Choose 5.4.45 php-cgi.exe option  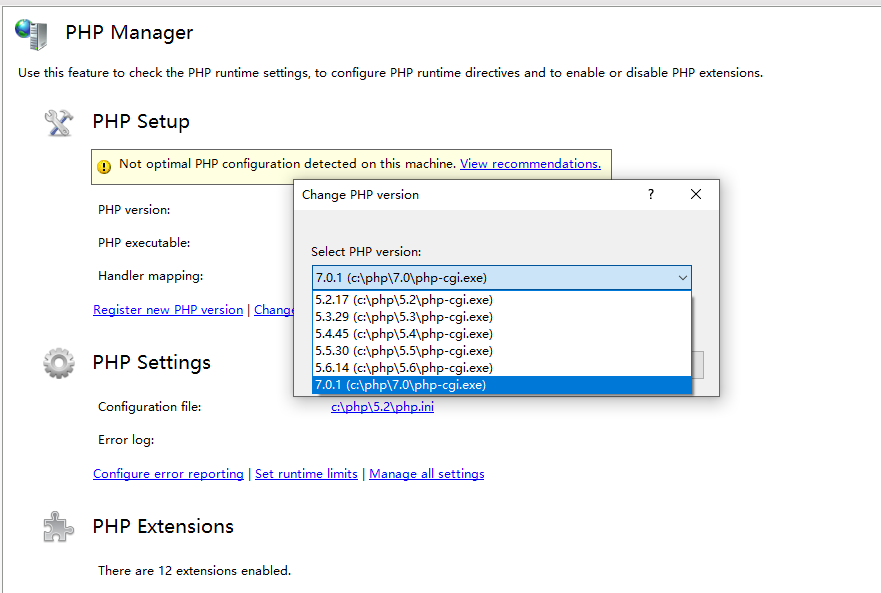(502, 334)
